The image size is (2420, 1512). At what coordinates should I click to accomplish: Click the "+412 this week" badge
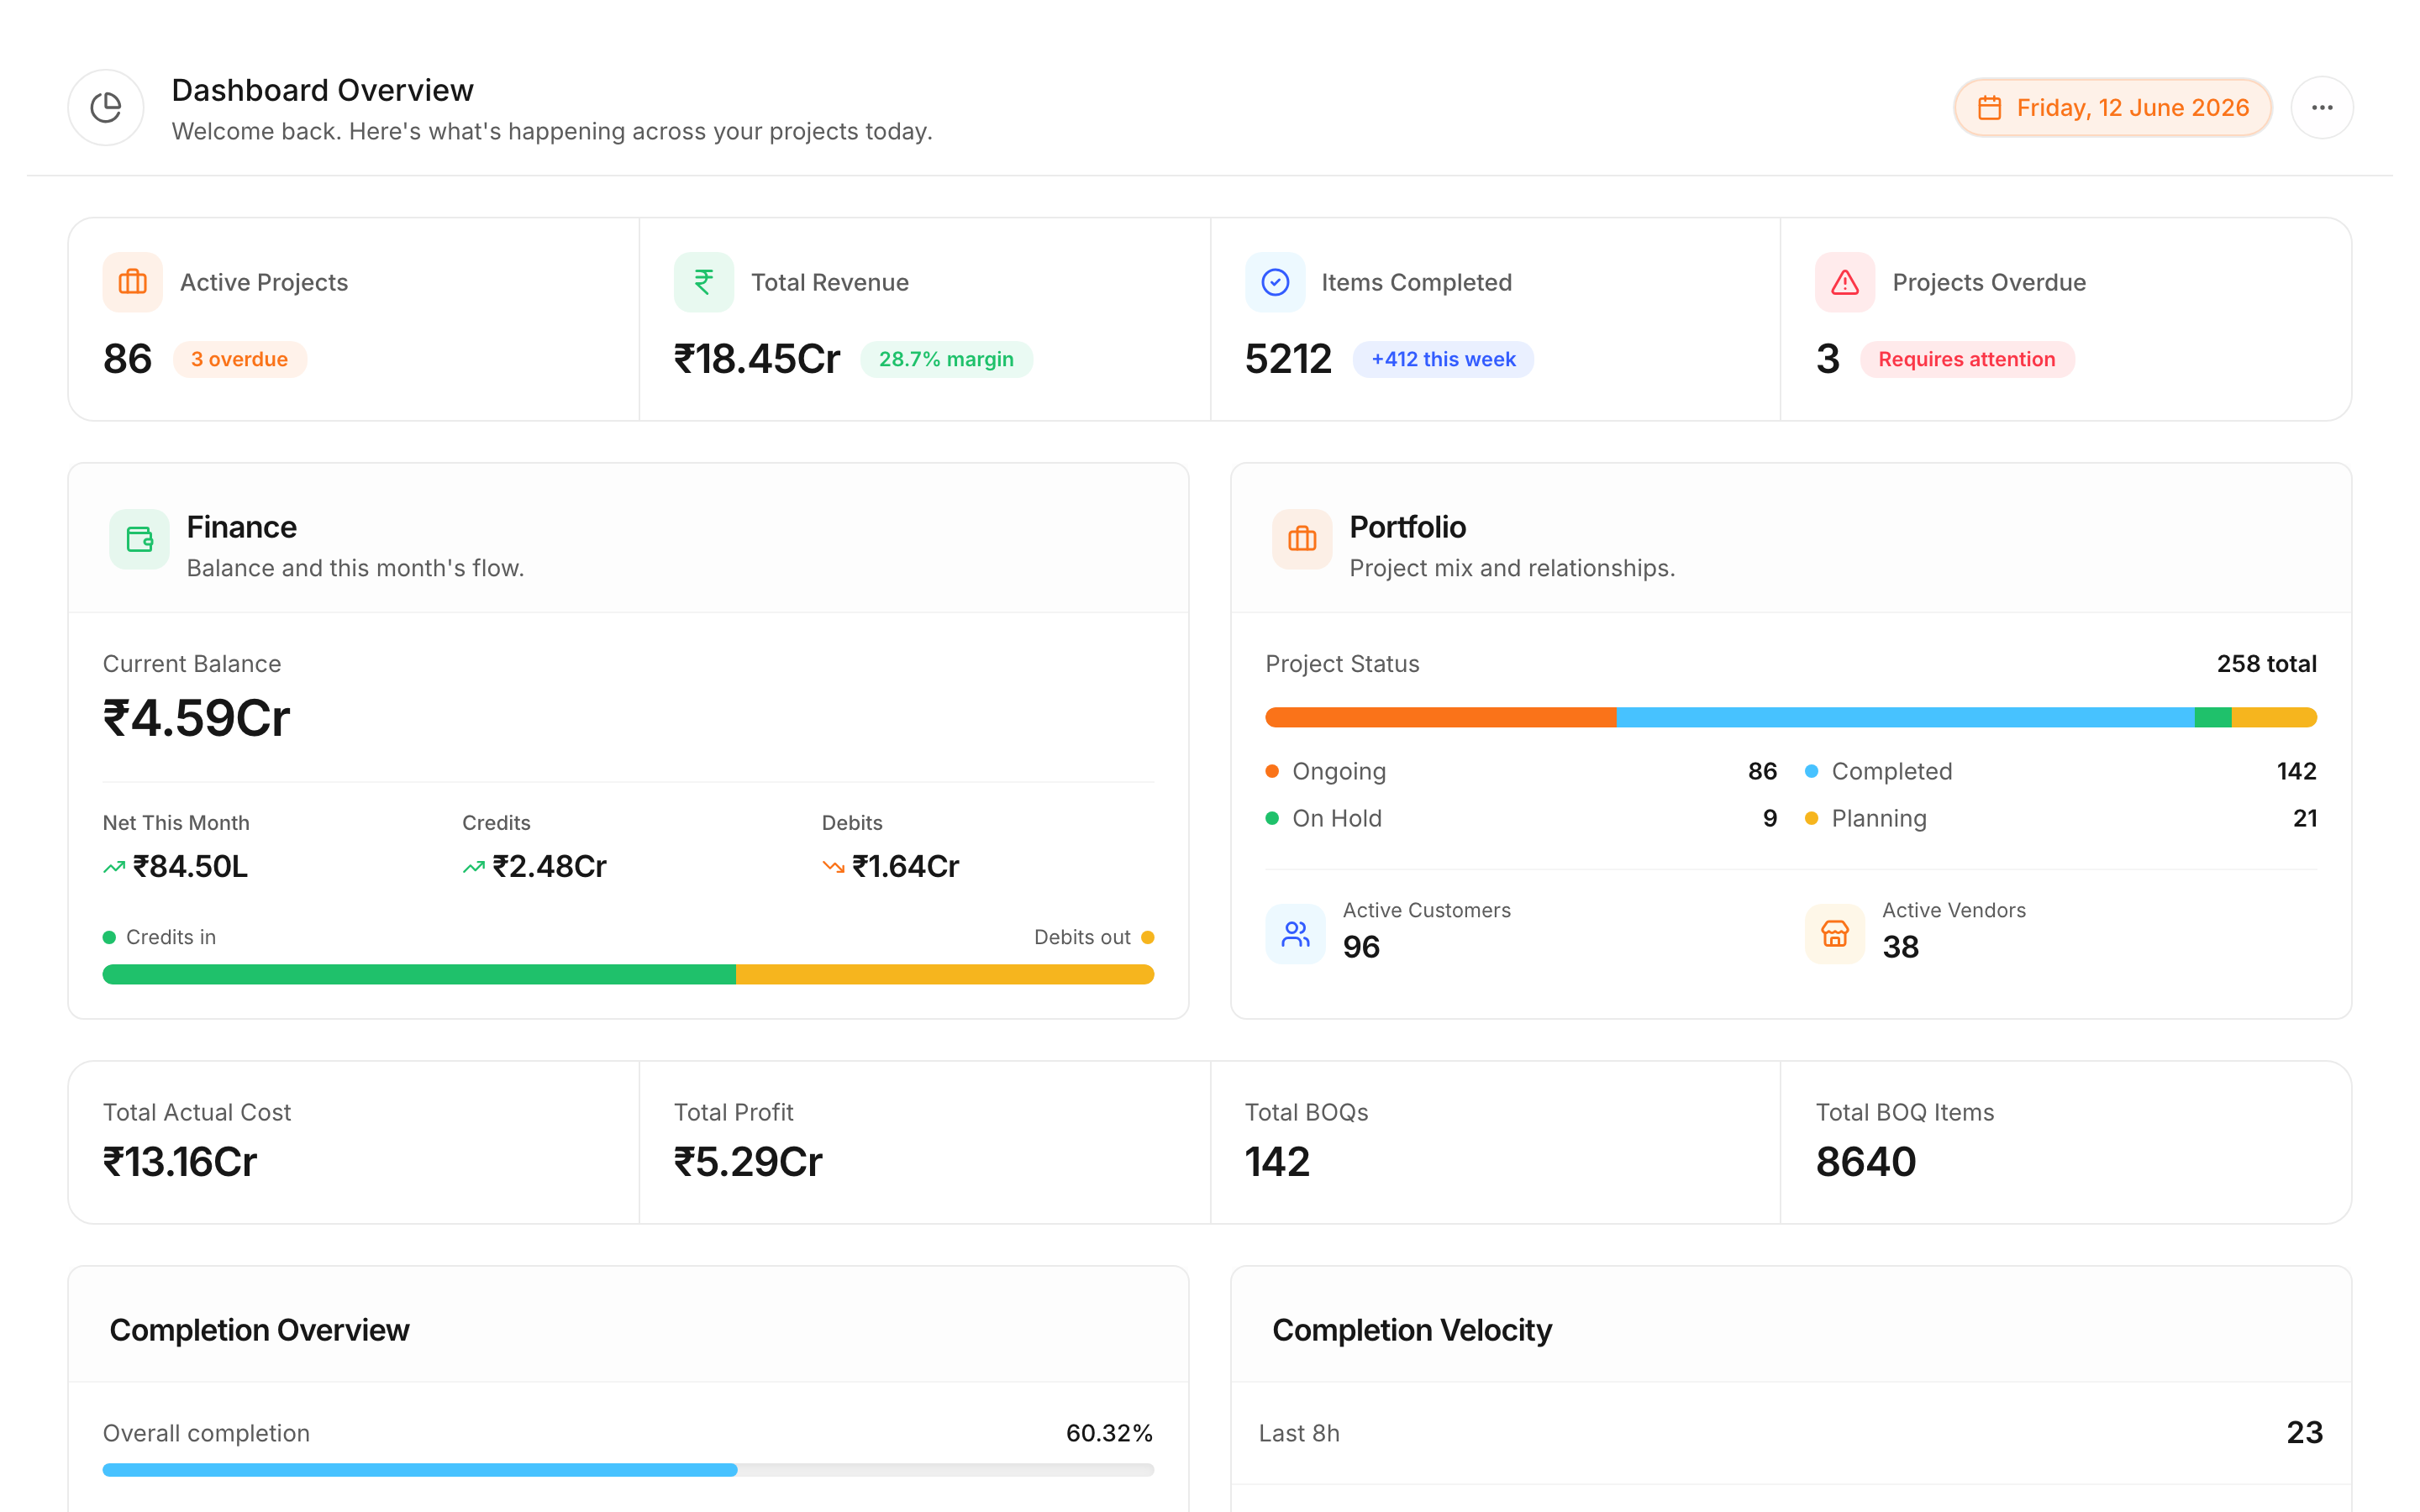click(1443, 359)
